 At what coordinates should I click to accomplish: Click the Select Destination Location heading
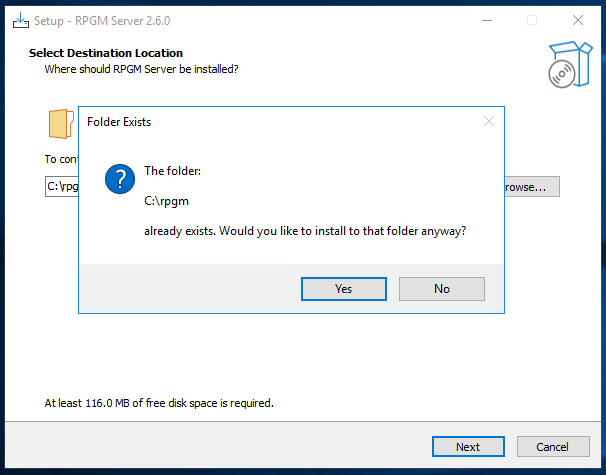106,53
